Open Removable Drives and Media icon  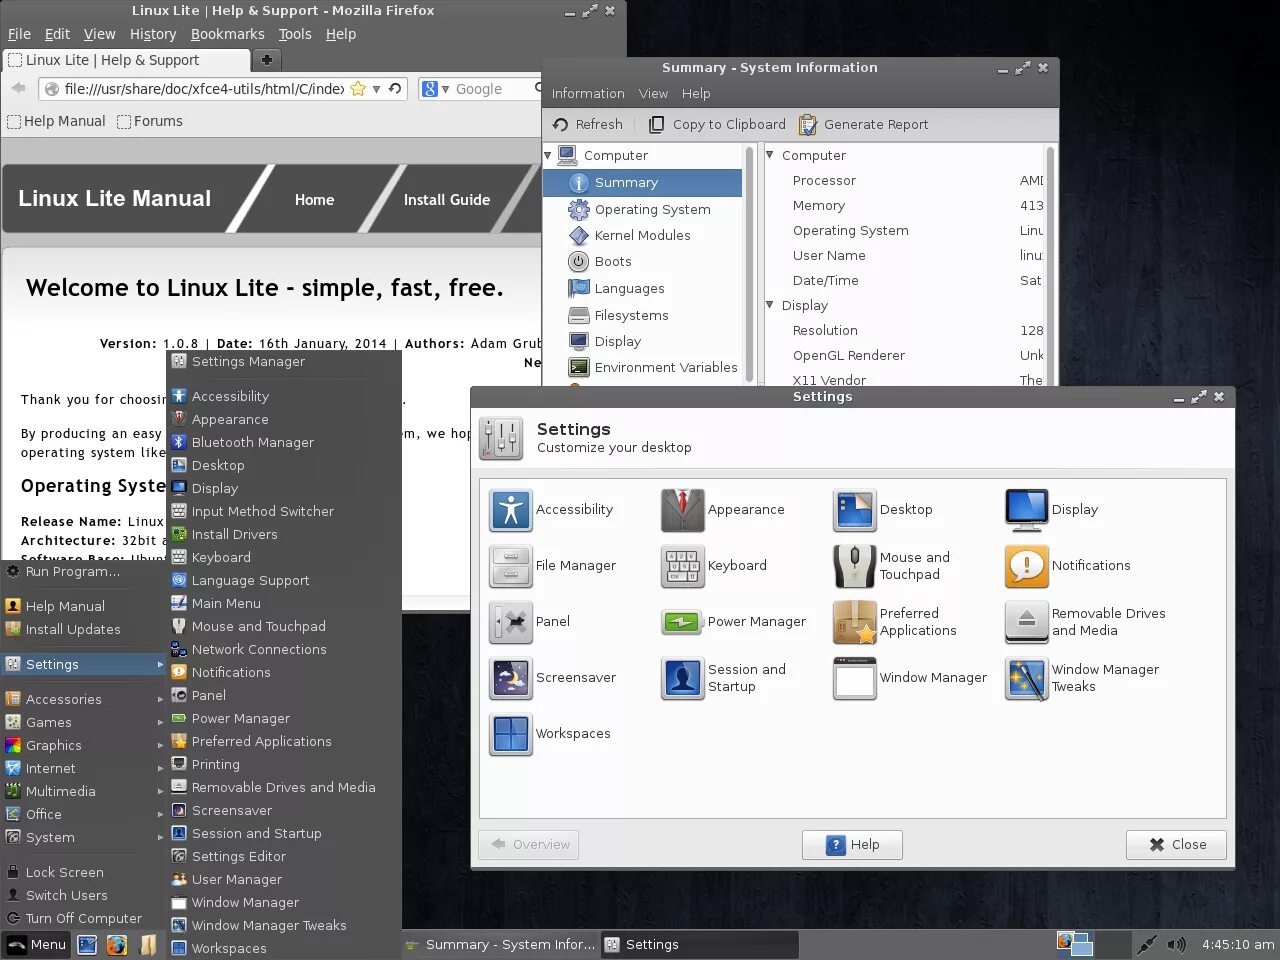point(1027,622)
